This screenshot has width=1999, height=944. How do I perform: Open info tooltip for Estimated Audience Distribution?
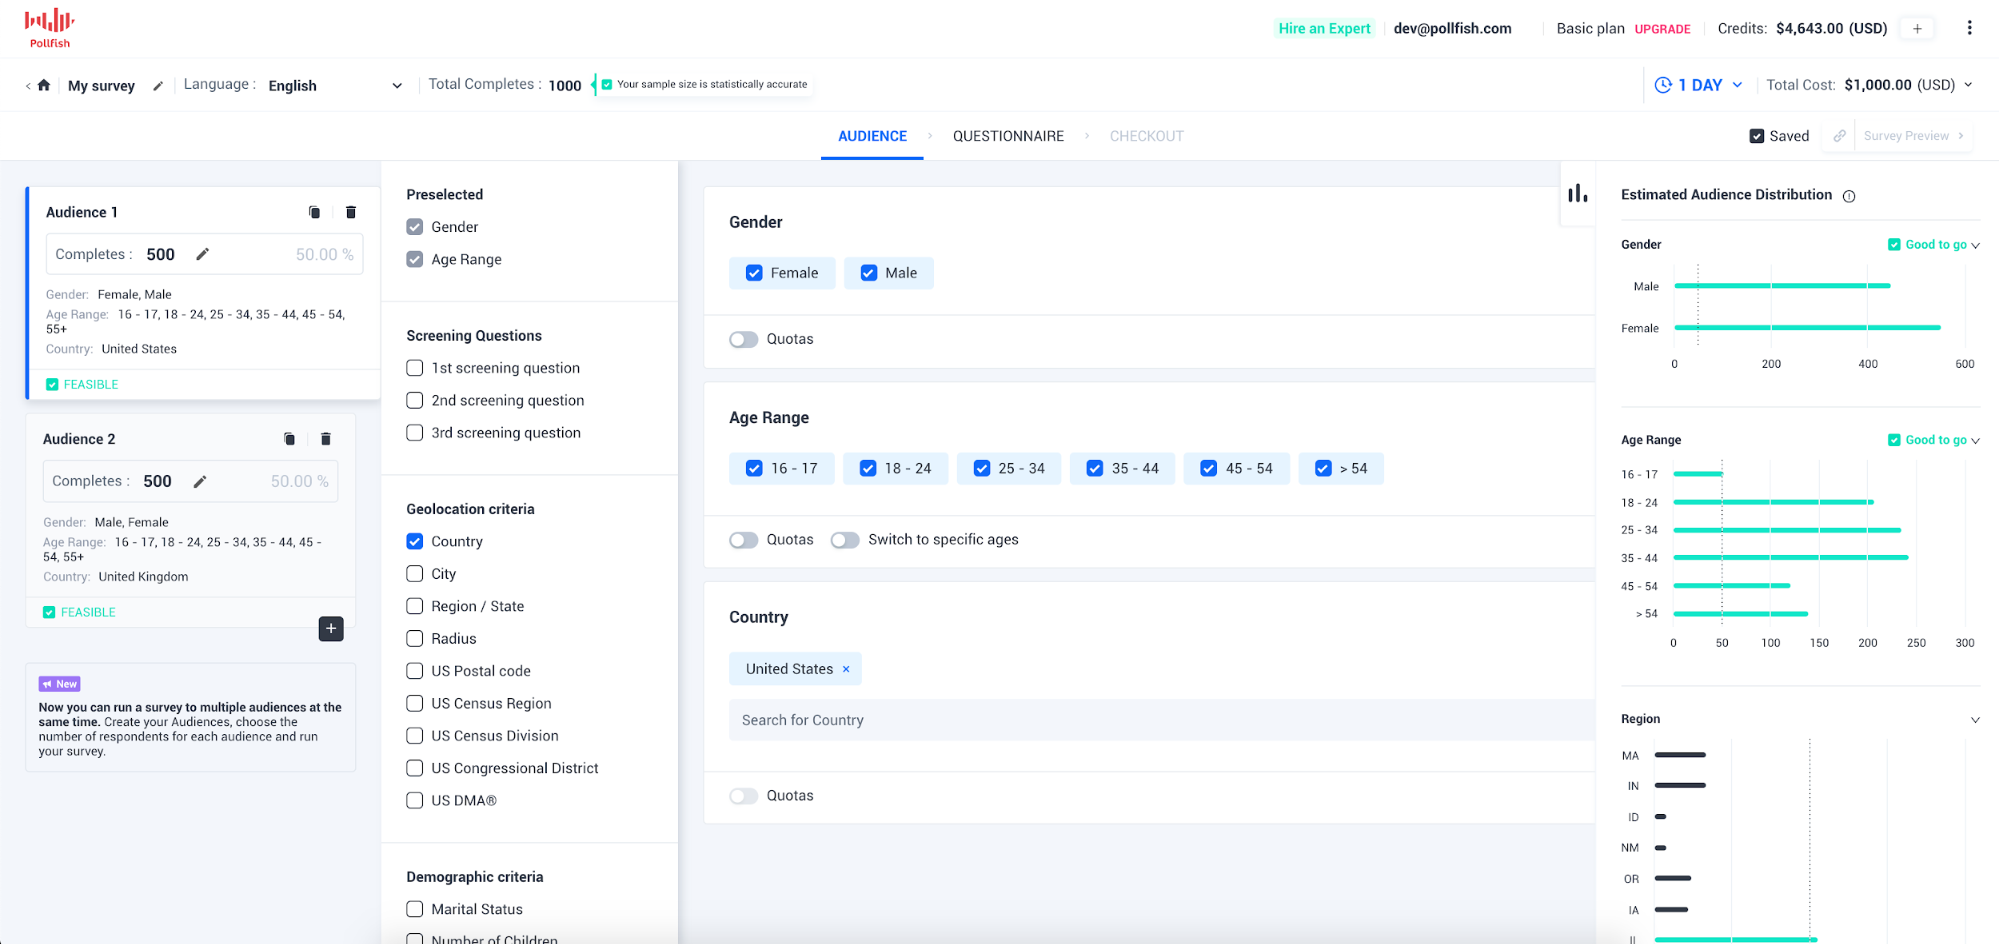(1849, 196)
